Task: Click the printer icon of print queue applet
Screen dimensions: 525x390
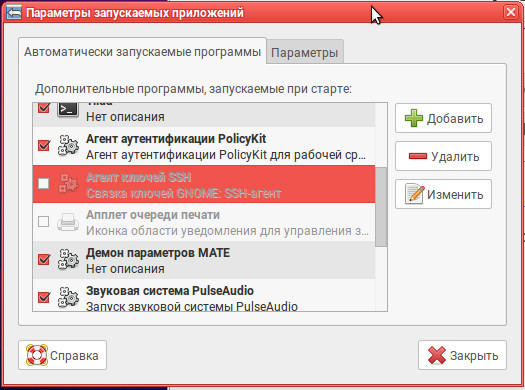Action: [68, 222]
